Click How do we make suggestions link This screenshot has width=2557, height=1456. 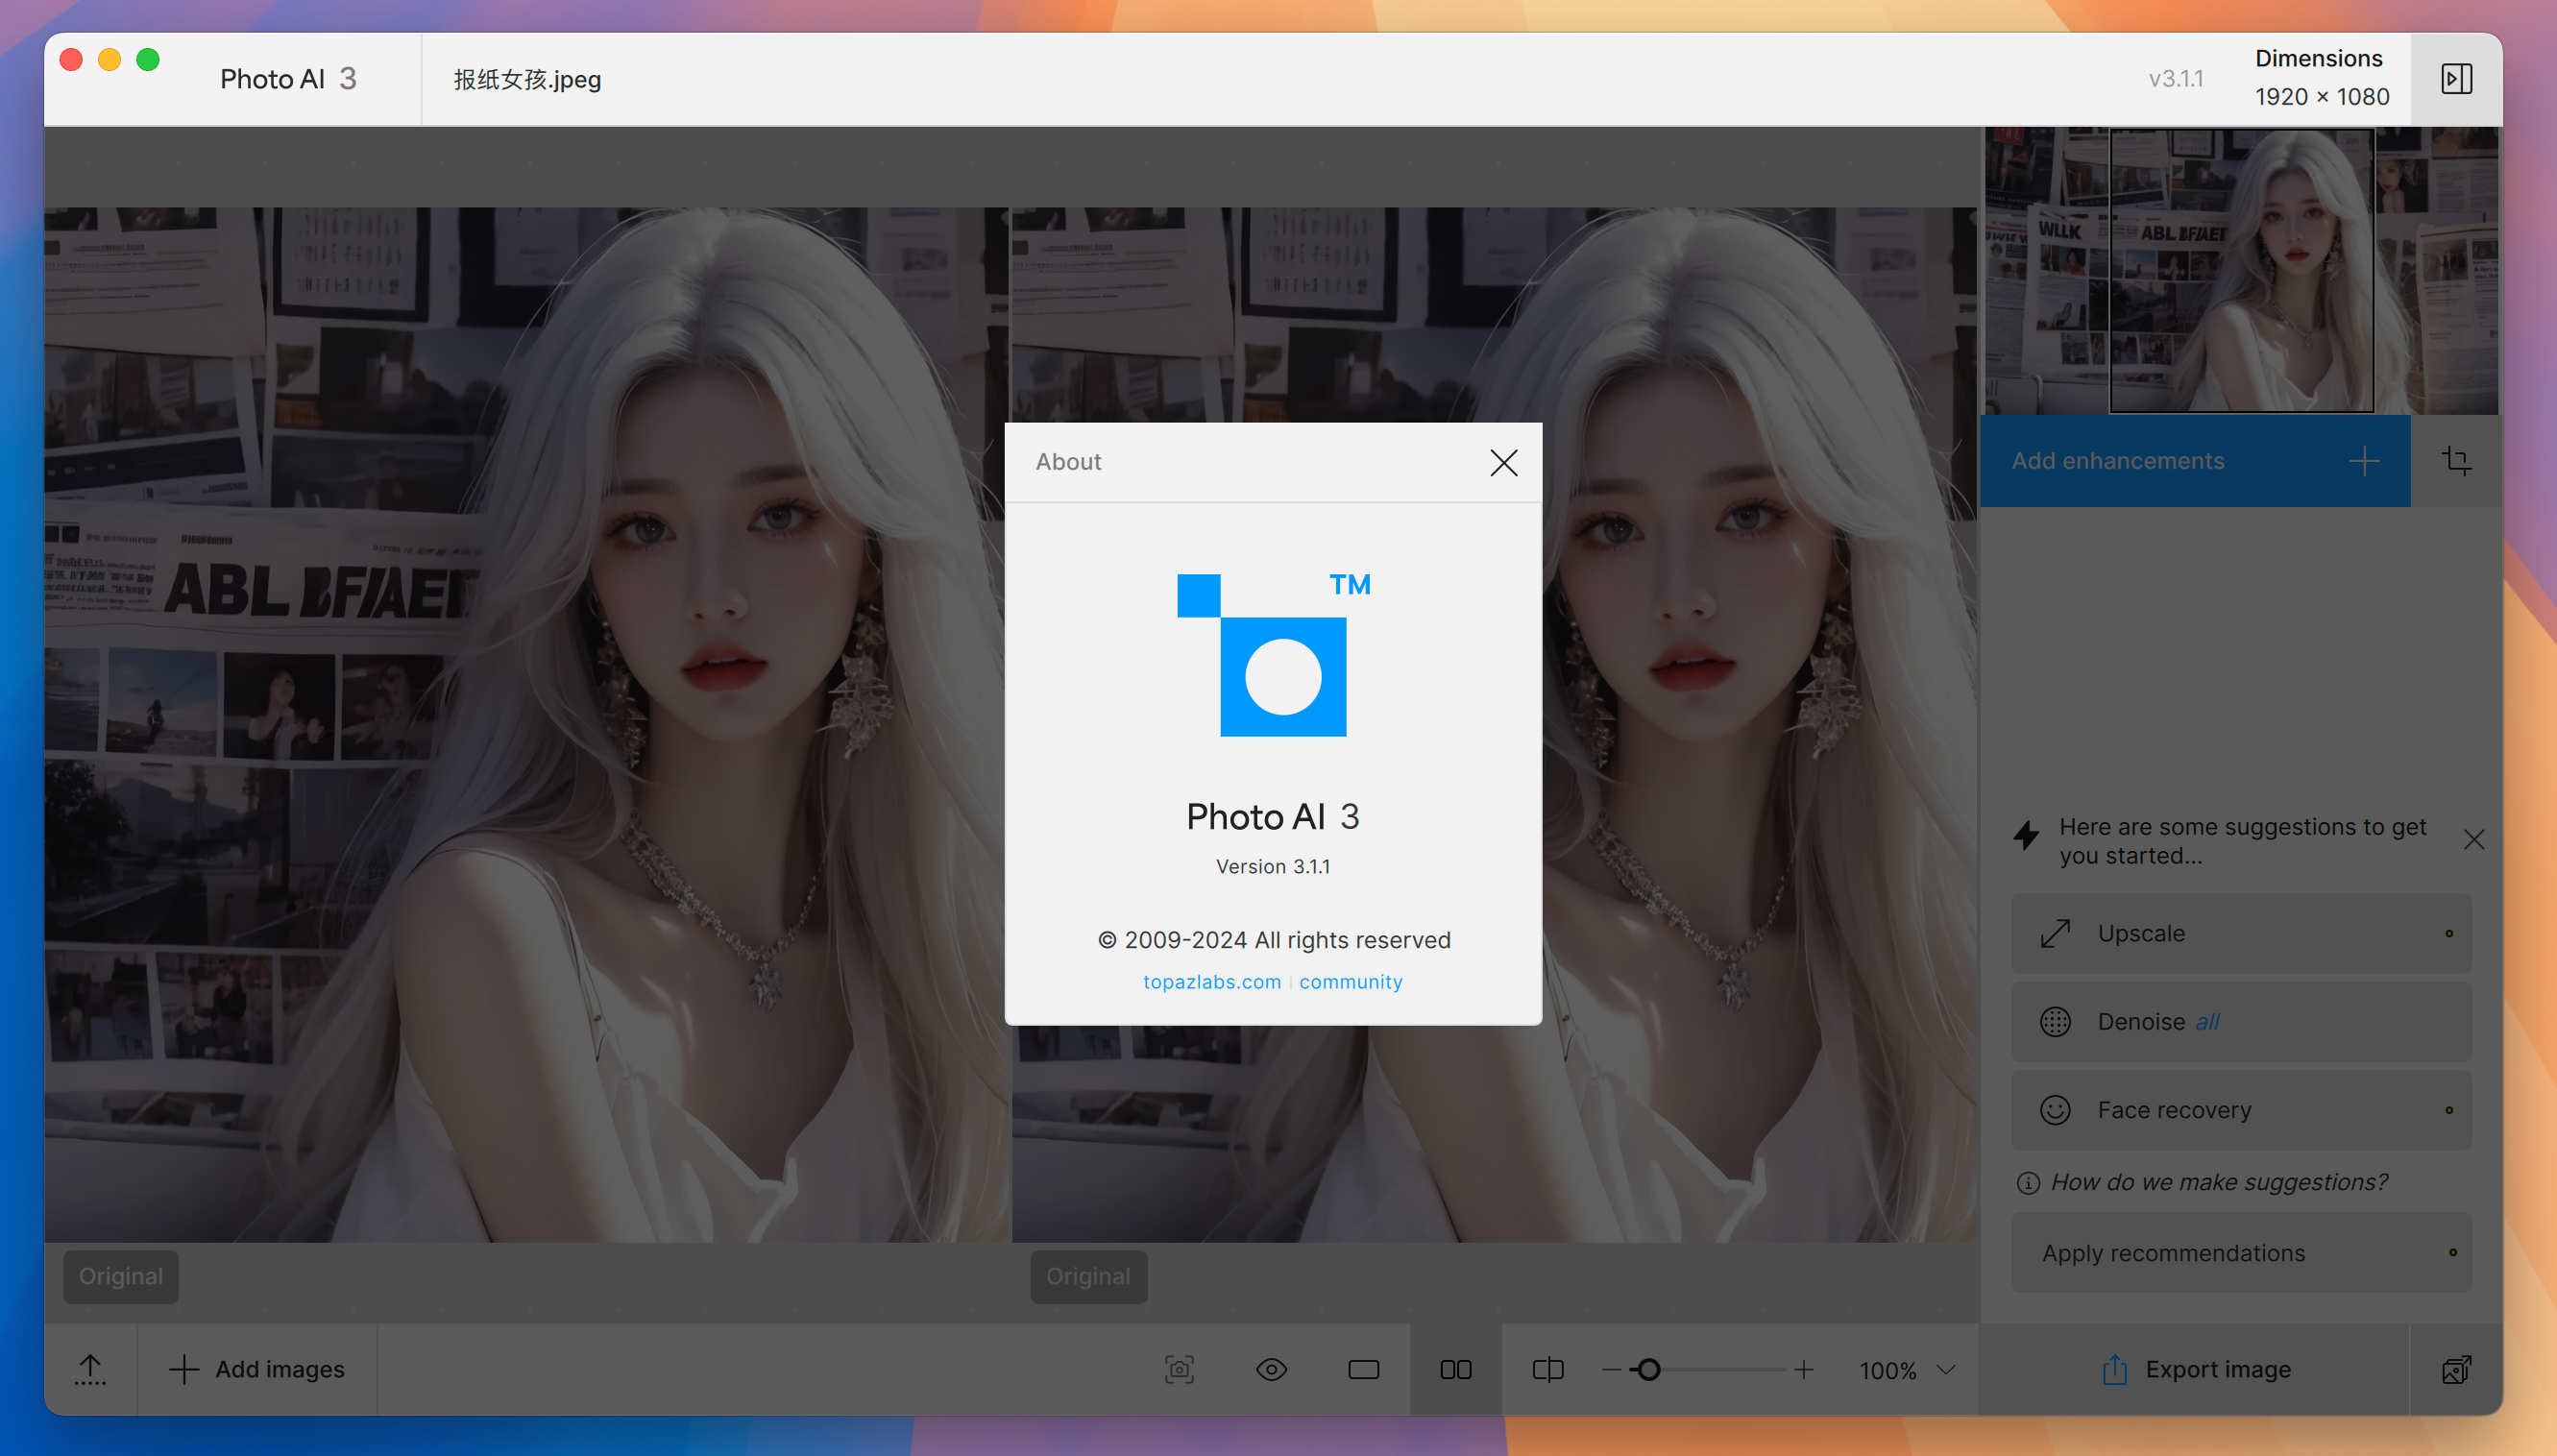[x=2220, y=1180]
